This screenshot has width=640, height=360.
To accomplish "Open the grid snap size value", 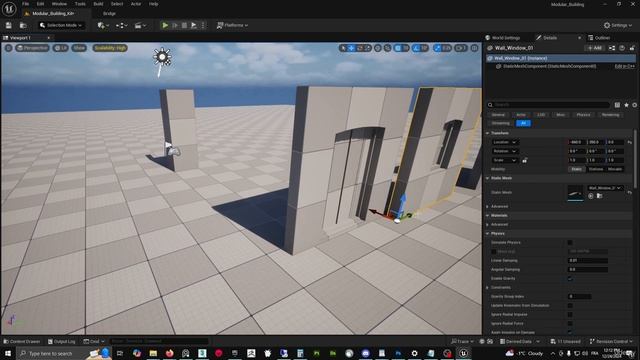I will 405,48.
